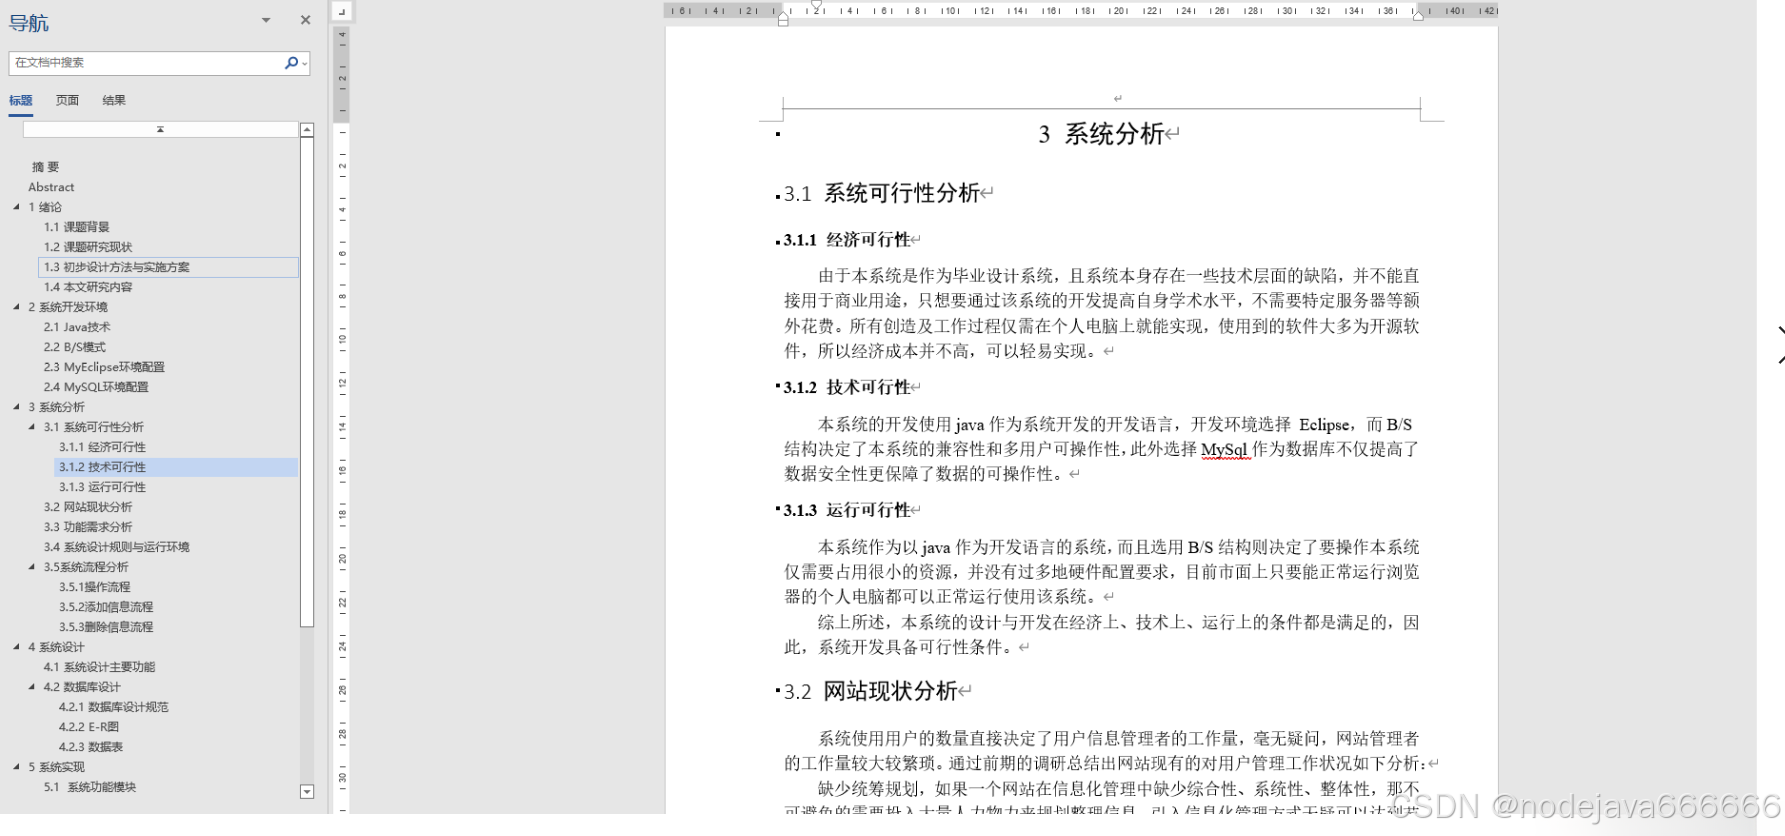Jump to 2.4 MySQL环境配置 heading
Screen dimensions: 1785x836
coord(96,387)
